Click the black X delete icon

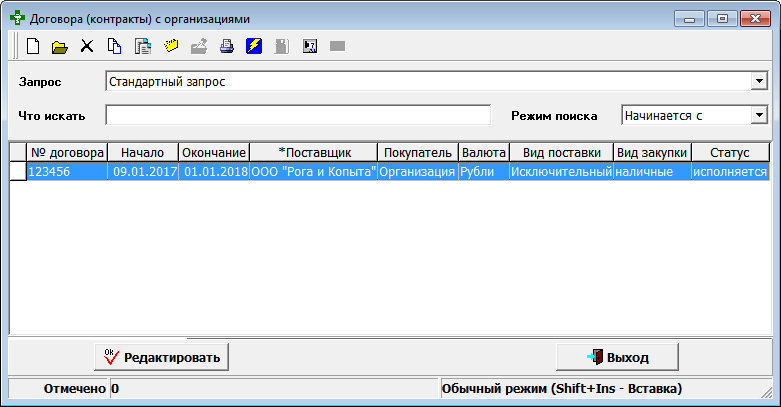(x=87, y=46)
